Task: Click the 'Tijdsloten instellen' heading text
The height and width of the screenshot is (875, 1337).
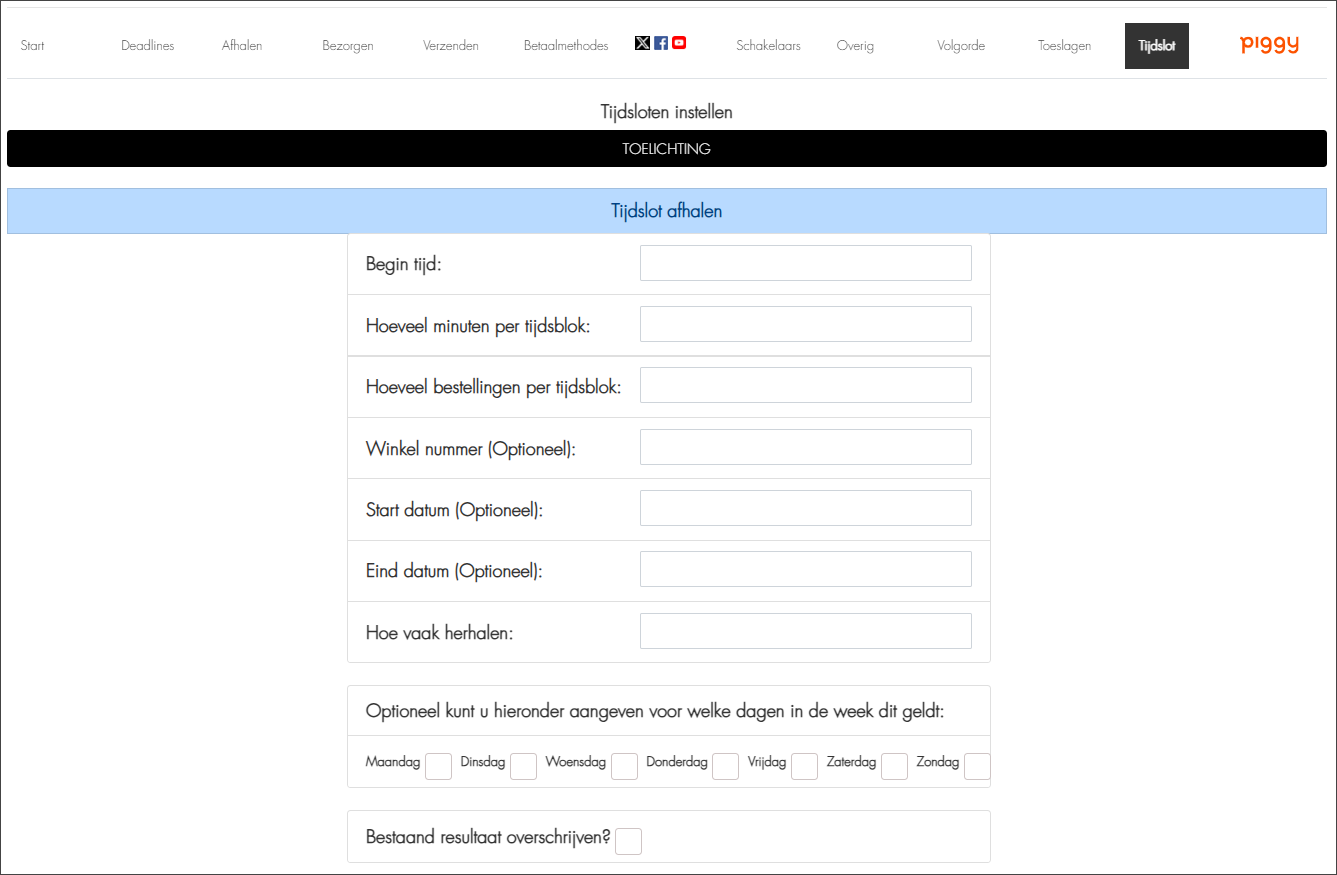Action: [x=667, y=112]
